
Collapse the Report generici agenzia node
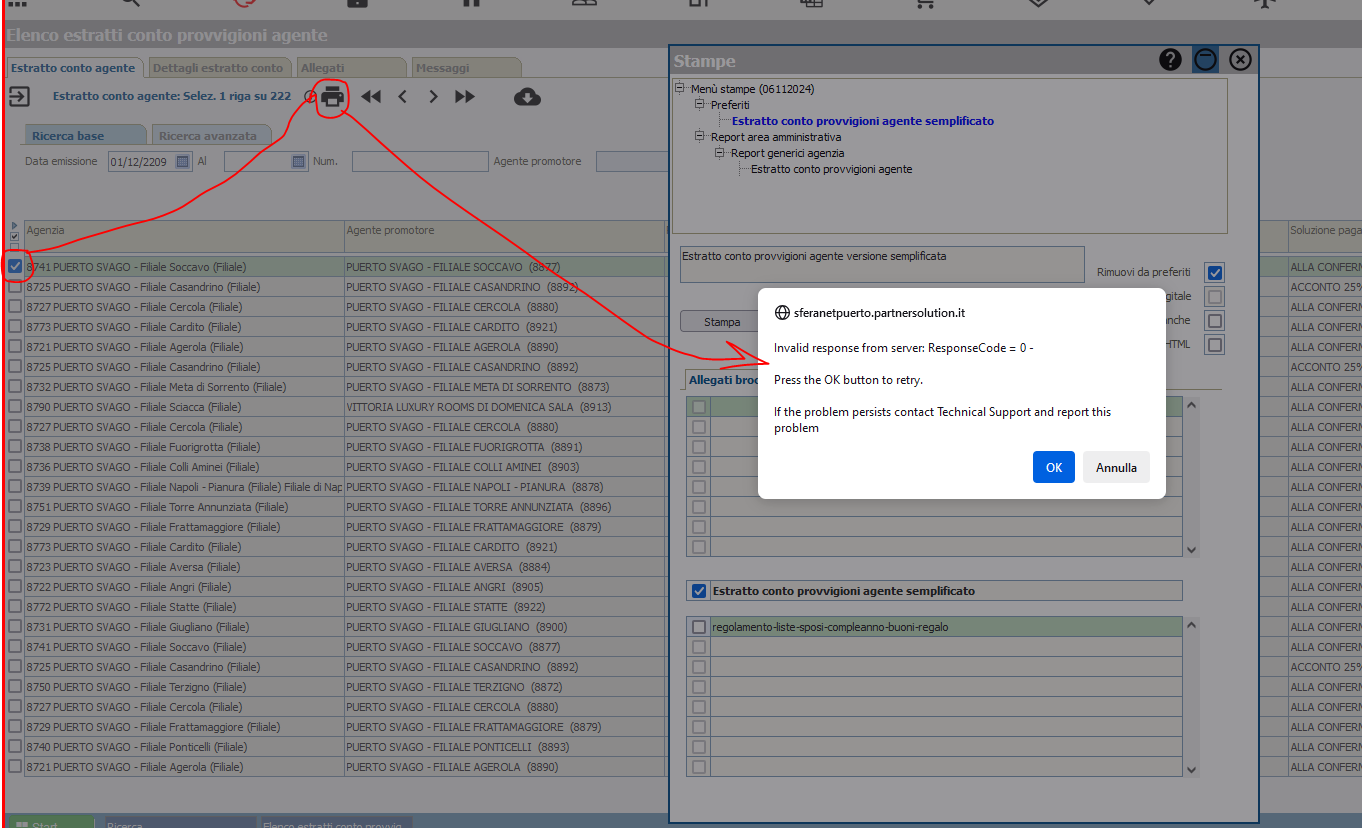[x=720, y=153]
